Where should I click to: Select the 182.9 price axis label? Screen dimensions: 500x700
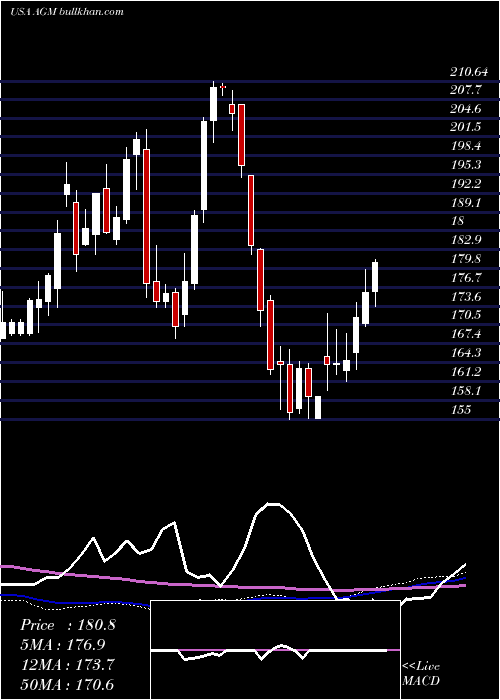[466, 240]
